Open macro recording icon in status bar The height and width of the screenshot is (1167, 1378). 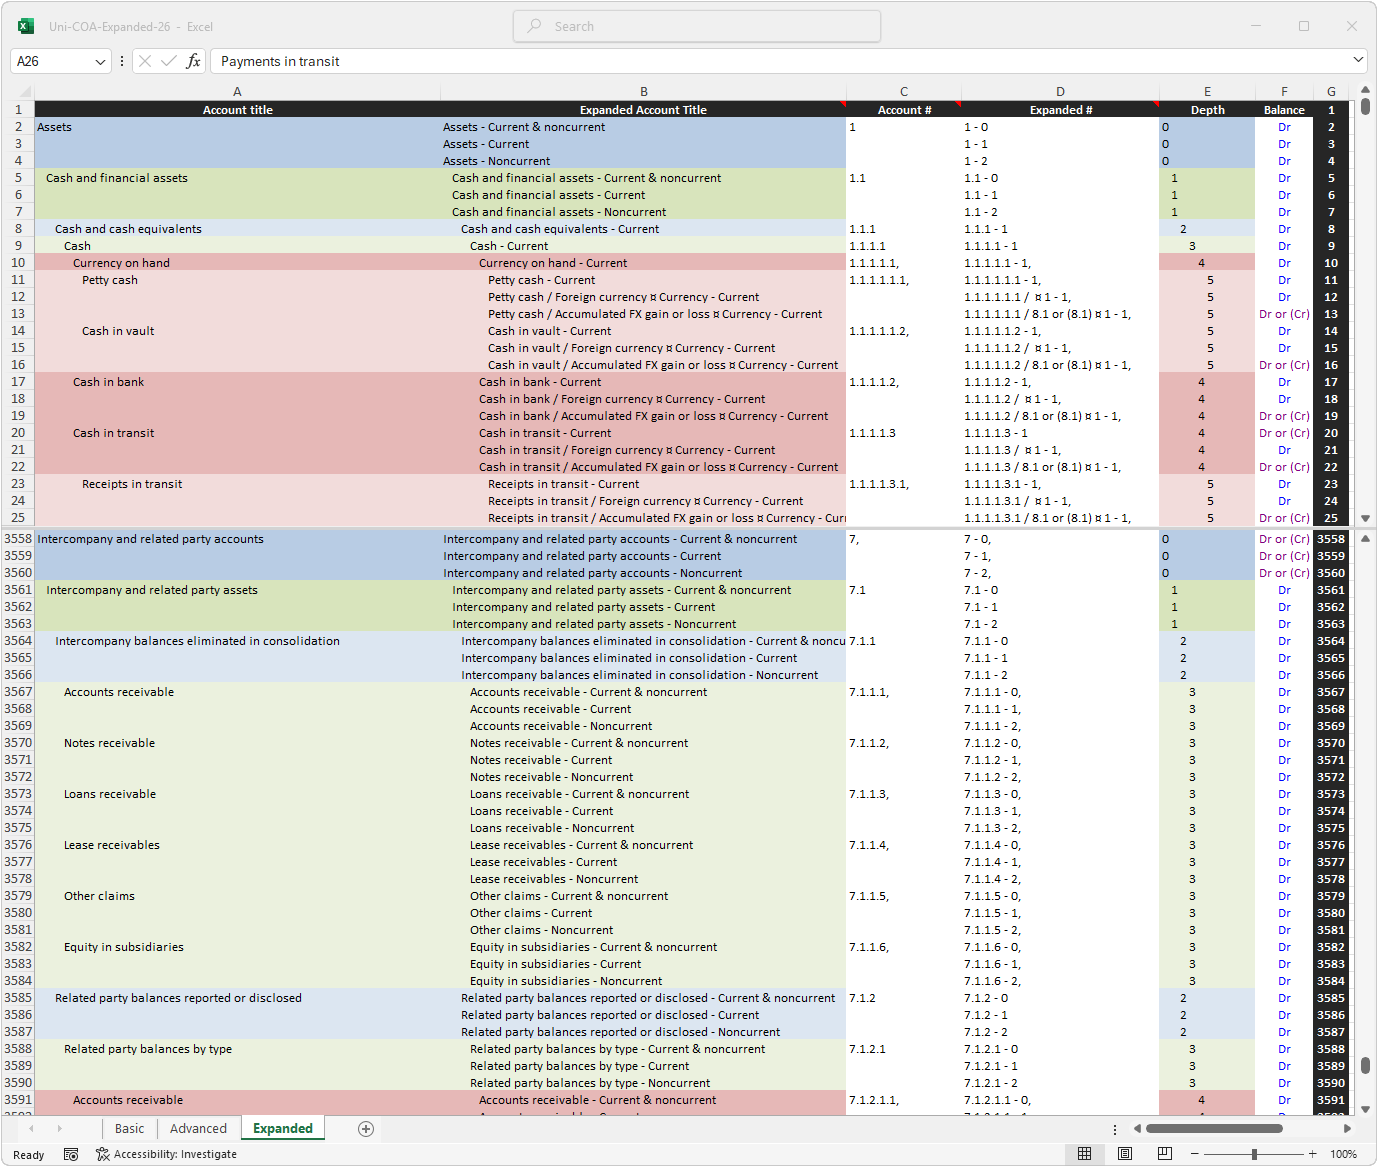point(71,1154)
